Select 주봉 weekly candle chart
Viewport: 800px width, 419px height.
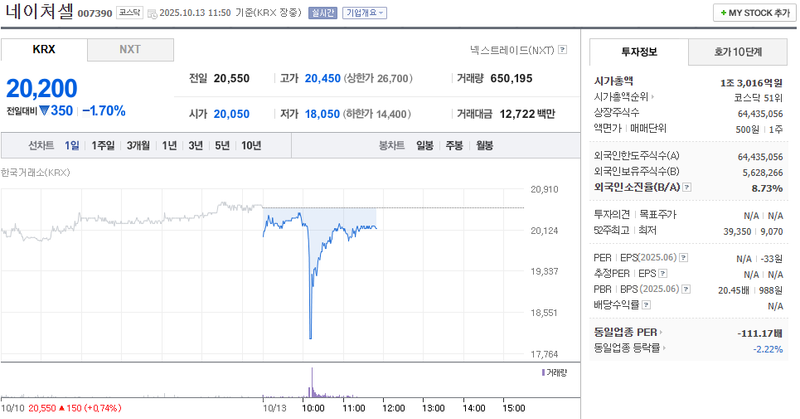[x=454, y=145]
